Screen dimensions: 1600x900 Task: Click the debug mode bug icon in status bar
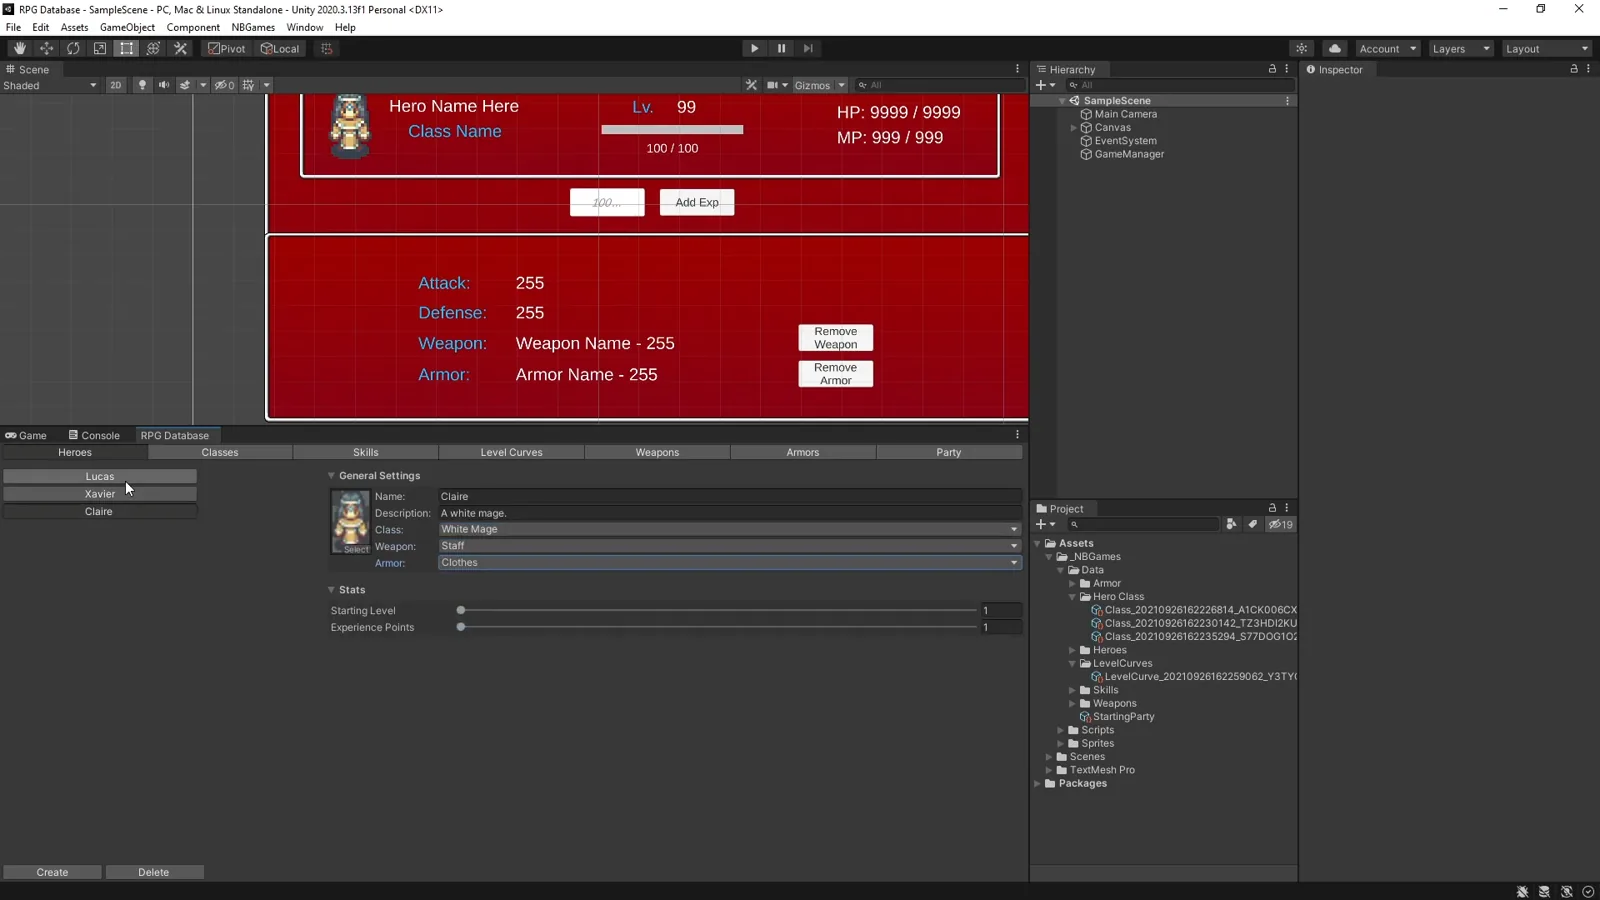tap(1522, 891)
